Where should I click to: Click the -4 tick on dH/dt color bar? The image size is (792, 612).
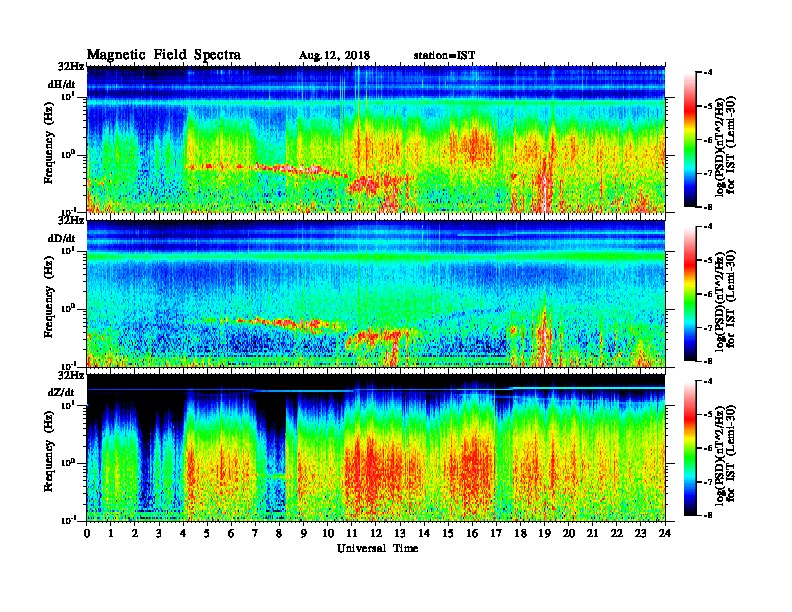coord(709,73)
